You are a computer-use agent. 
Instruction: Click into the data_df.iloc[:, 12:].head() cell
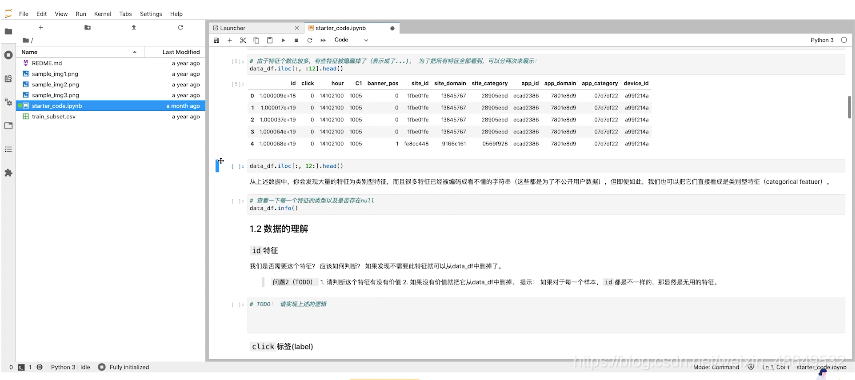[545, 166]
